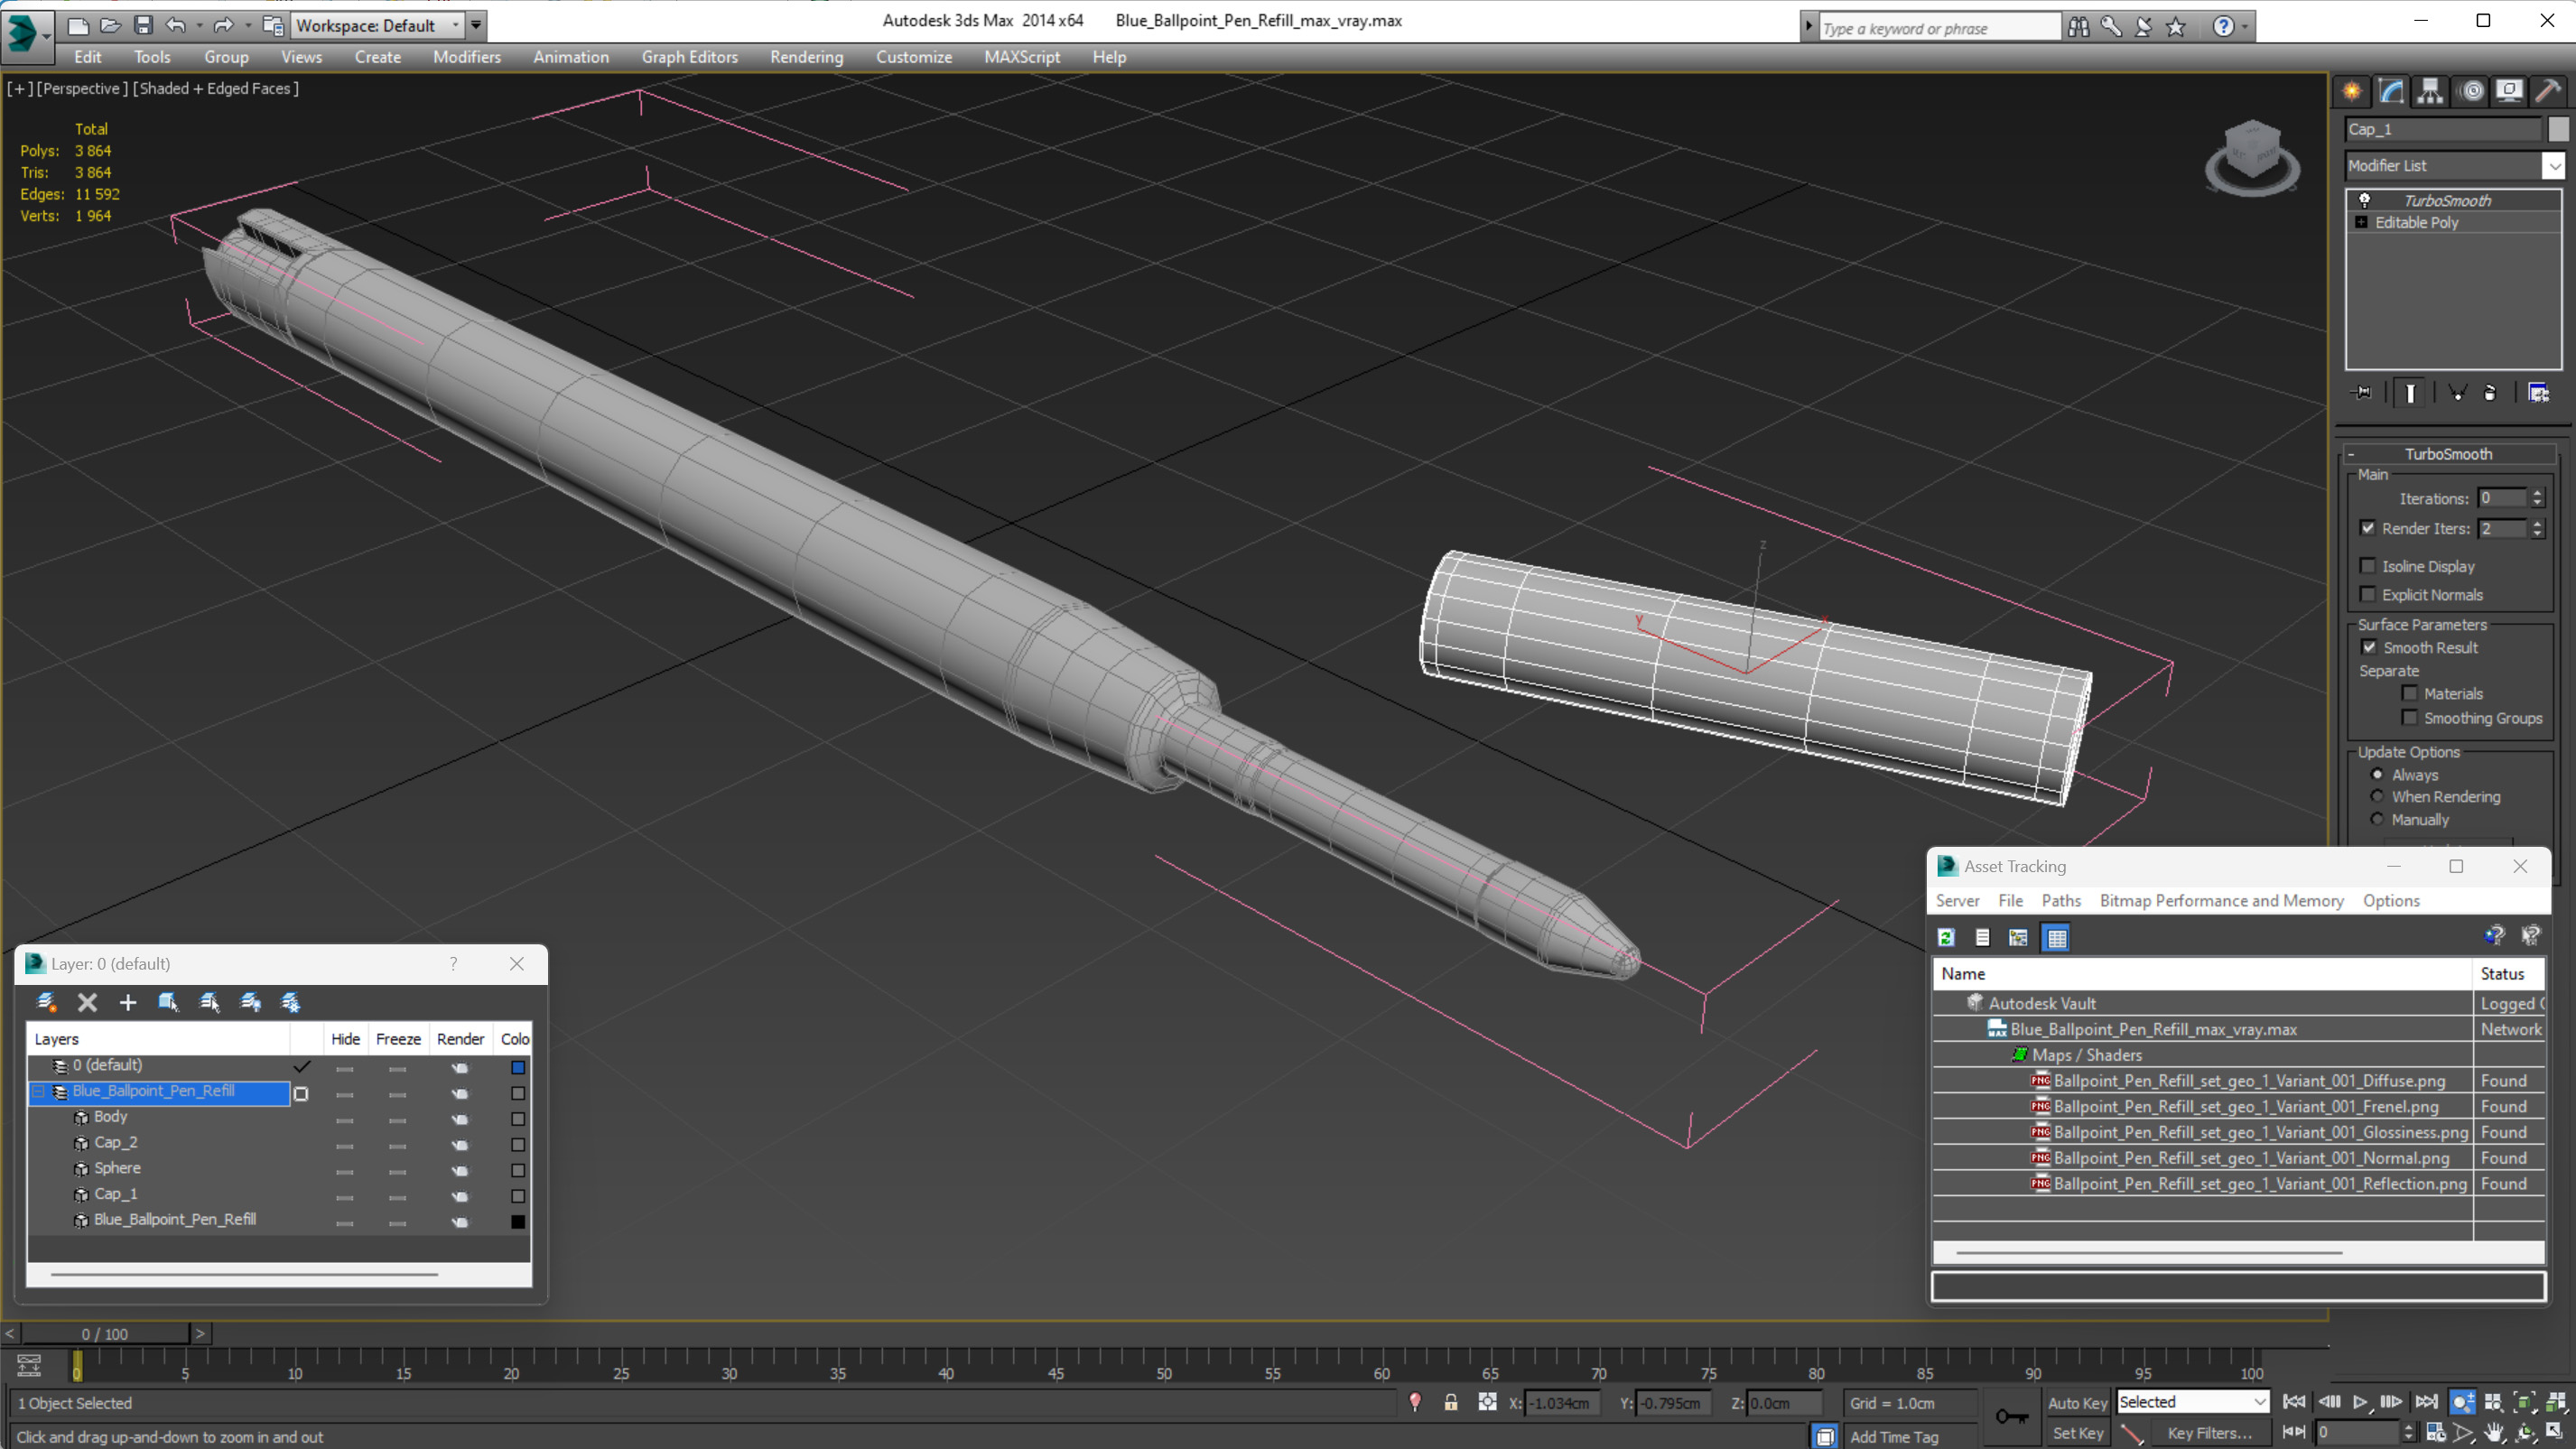Click the 0 (default) layer blue color swatch
This screenshot has width=2576, height=1449.
click(518, 1067)
